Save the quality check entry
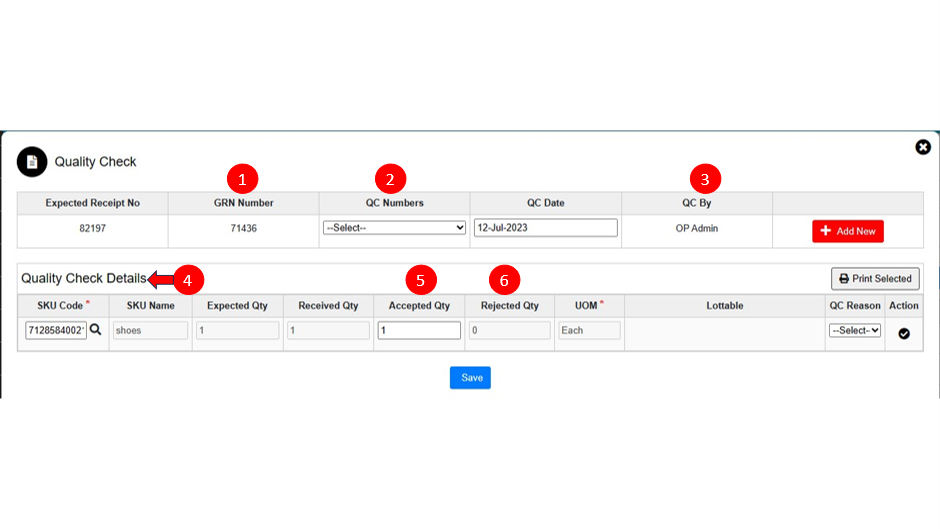 (x=470, y=377)
